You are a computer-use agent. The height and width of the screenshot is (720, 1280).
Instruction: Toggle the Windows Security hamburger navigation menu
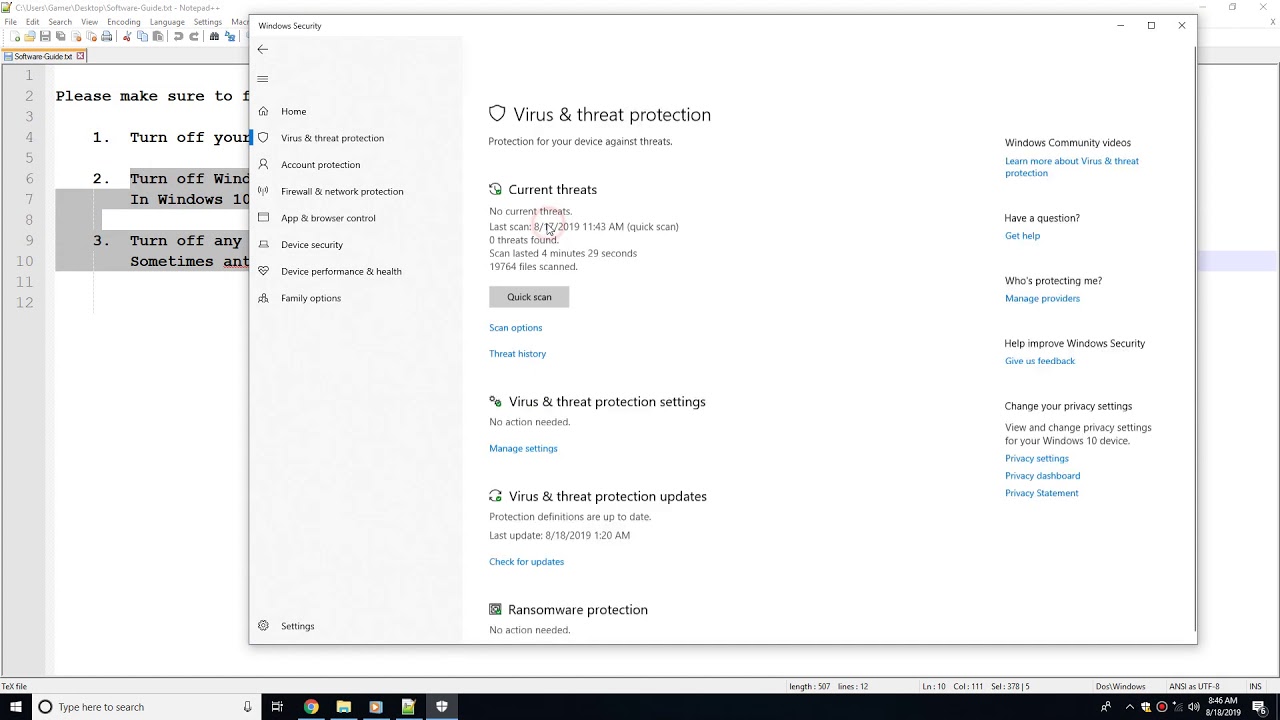(x=262, y=79)
